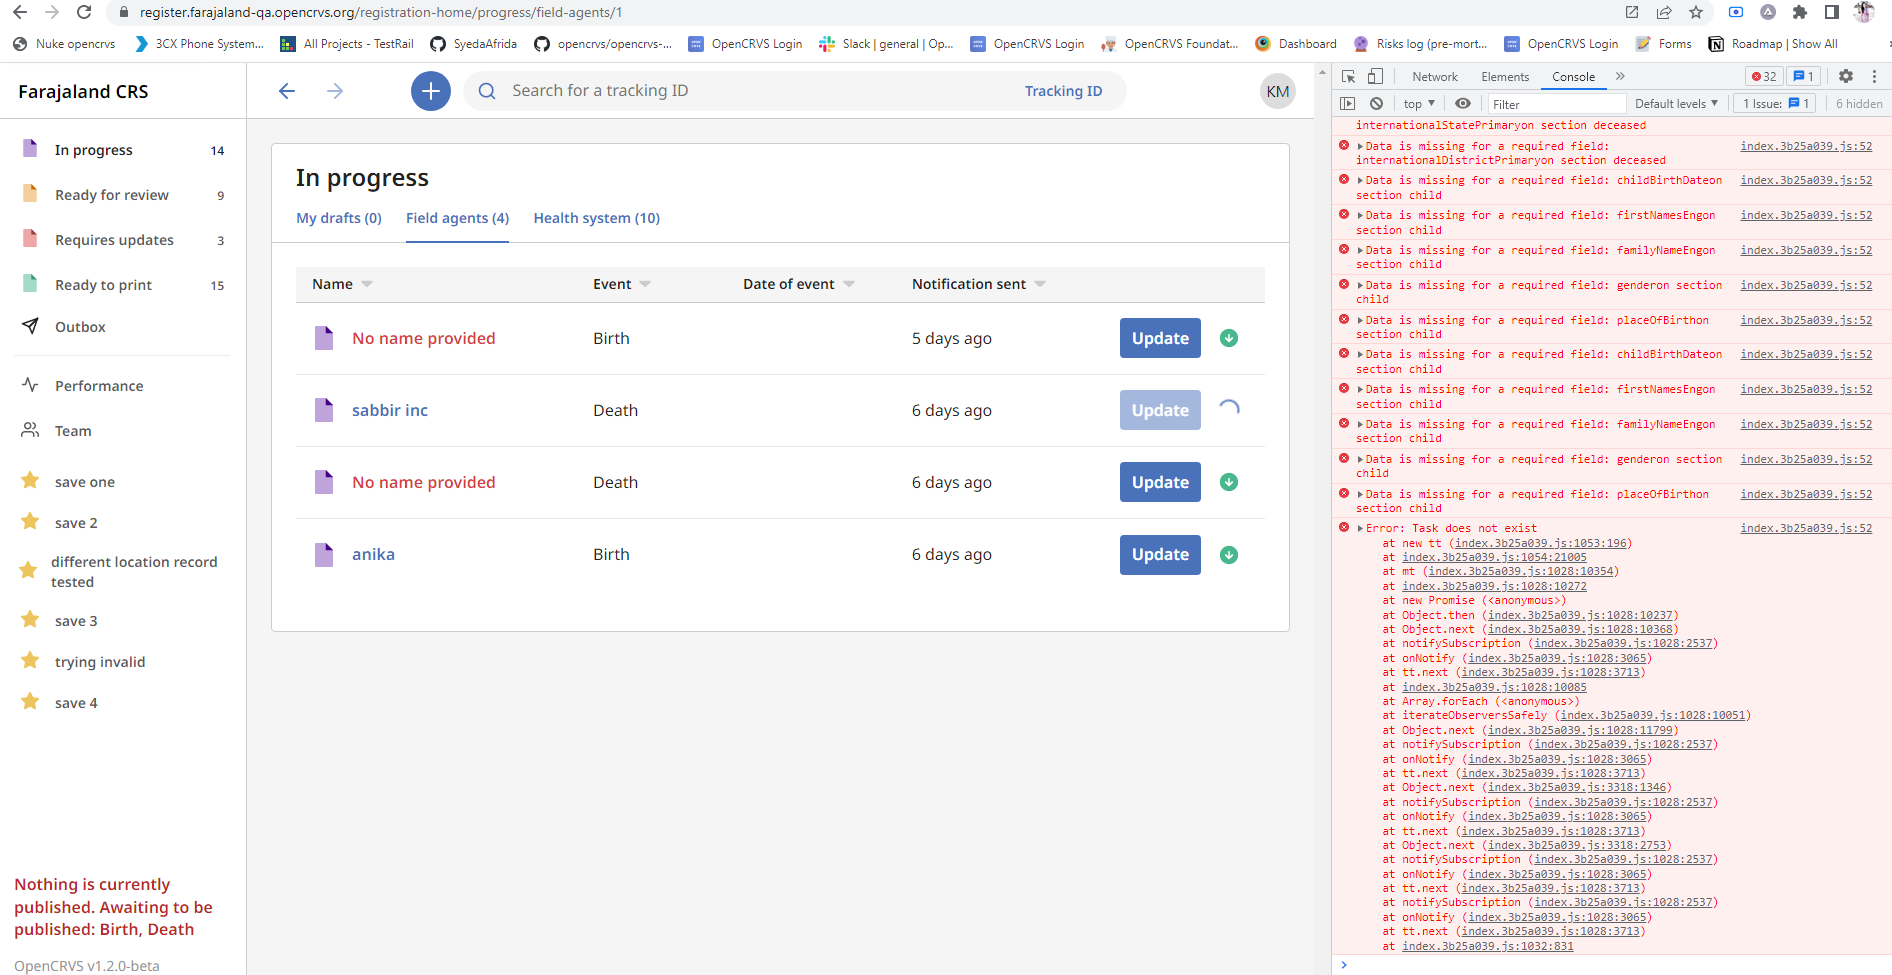Click the loading spinner beside sabbir inc
Viewport: 1892px width, 975px height.
pos(1229,410)
